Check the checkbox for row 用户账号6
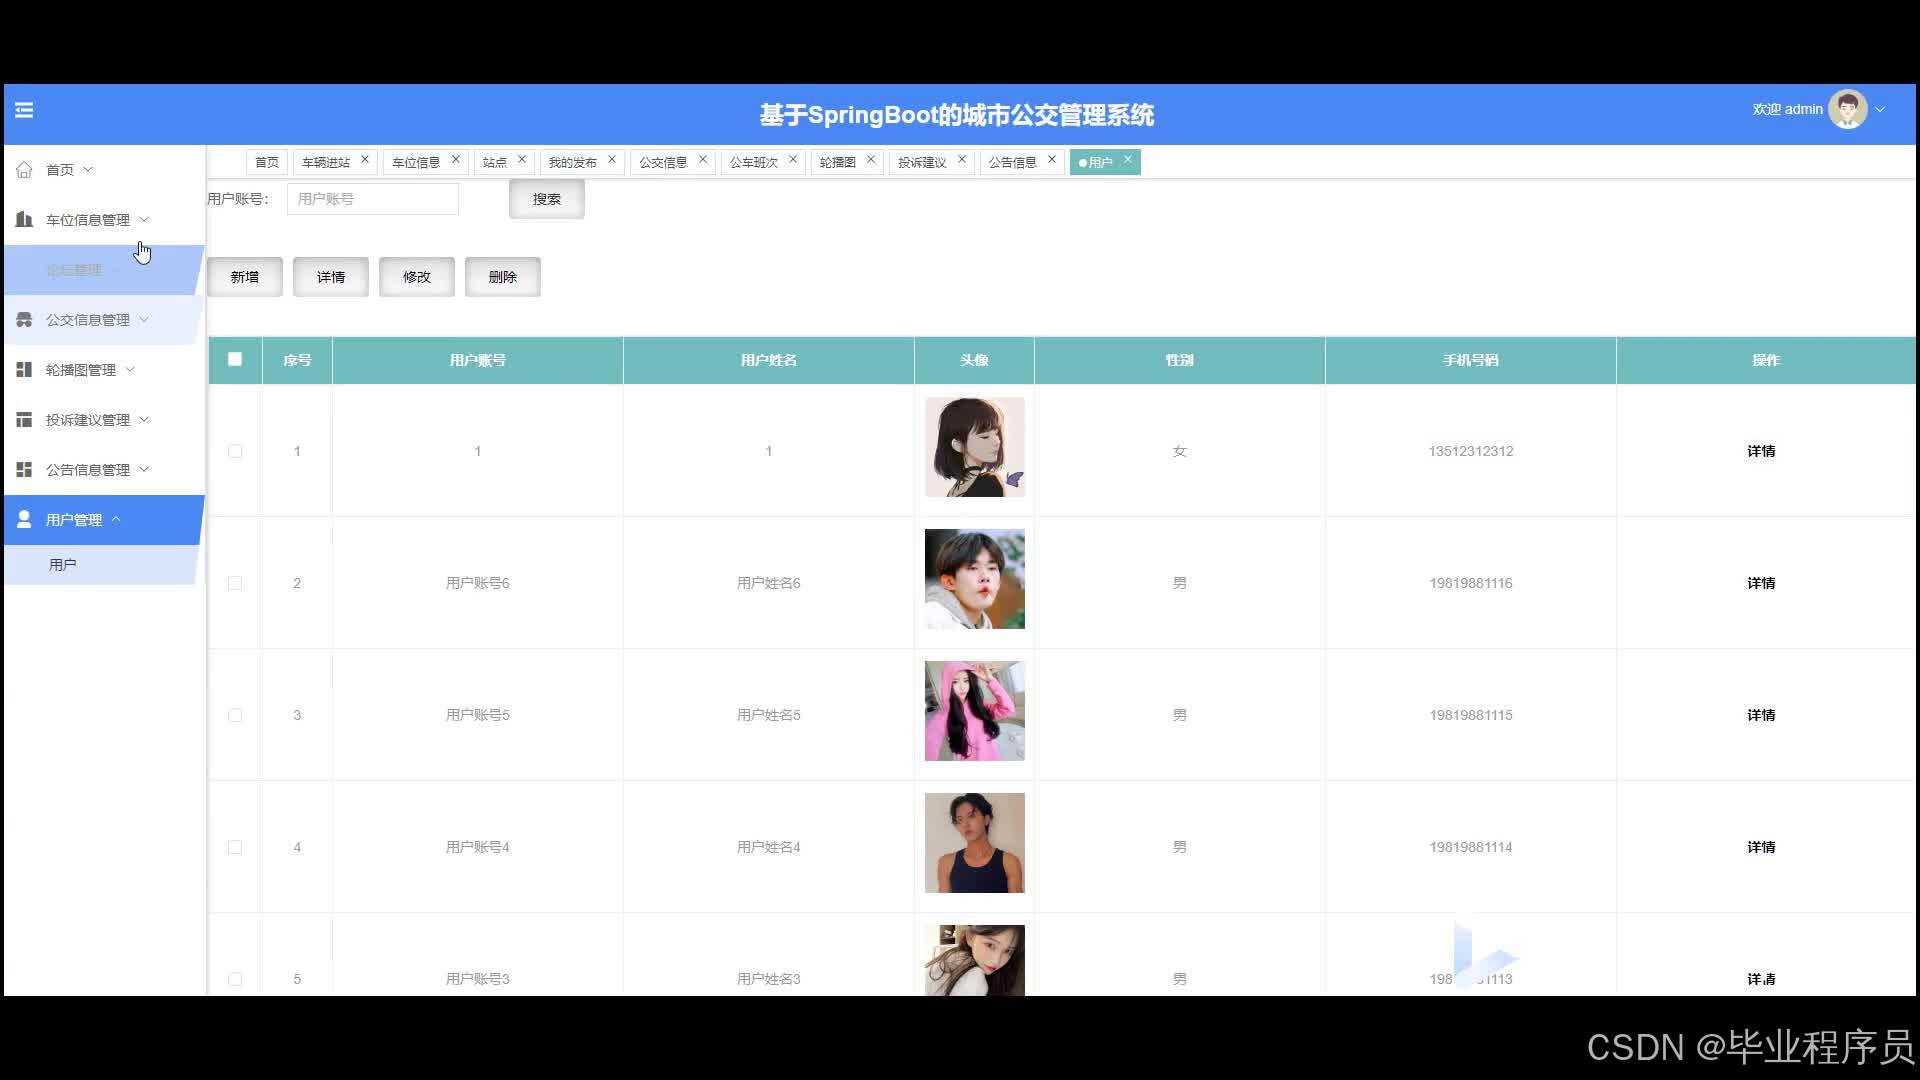 235,583
